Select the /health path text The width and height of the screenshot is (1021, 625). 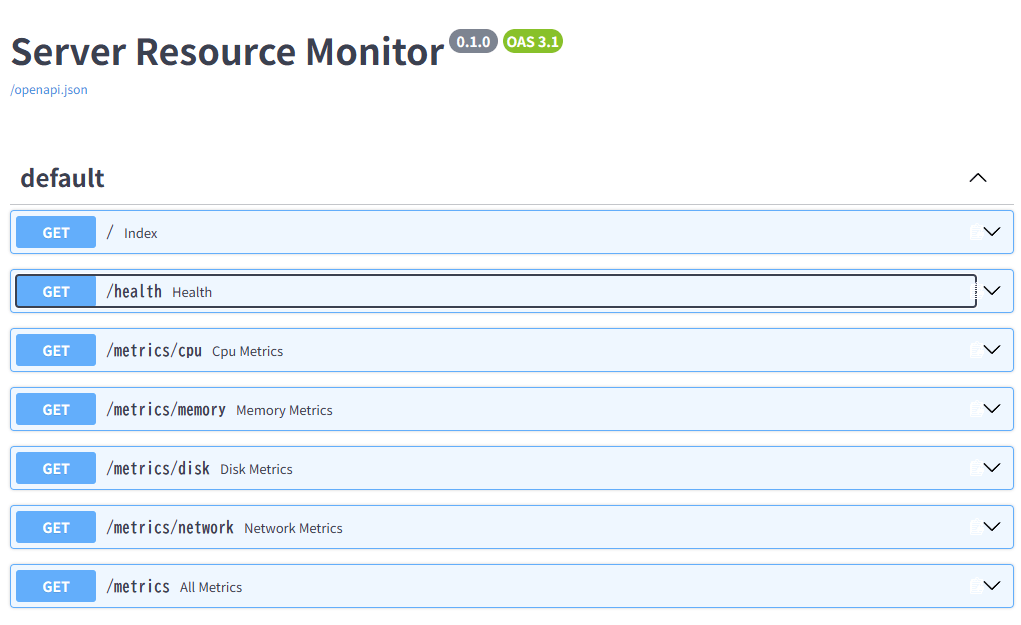tap(134, 292)
